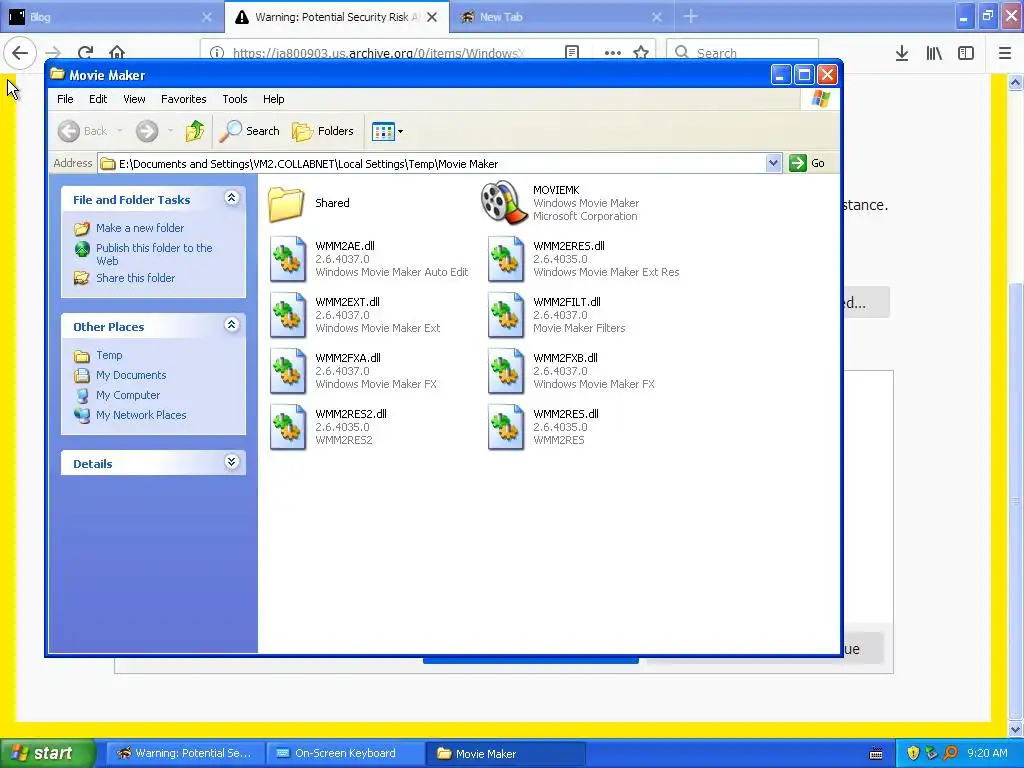Click the security shield tray icon
Image resolution: width=1024 pixels, height=768 pixels.
(913, 754)
